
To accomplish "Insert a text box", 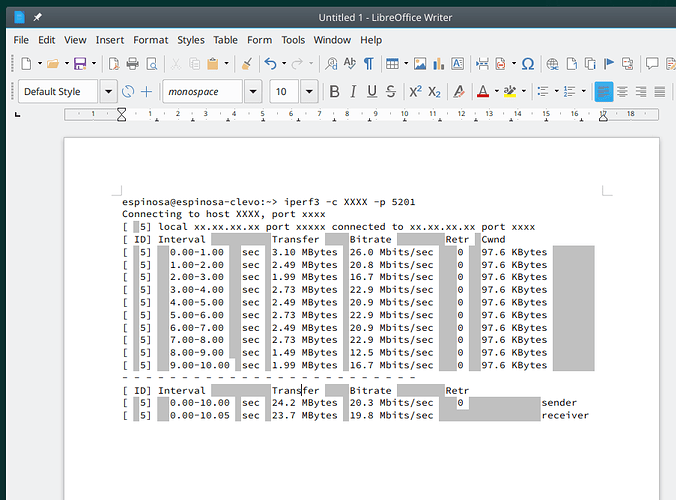I will (457, 64).
